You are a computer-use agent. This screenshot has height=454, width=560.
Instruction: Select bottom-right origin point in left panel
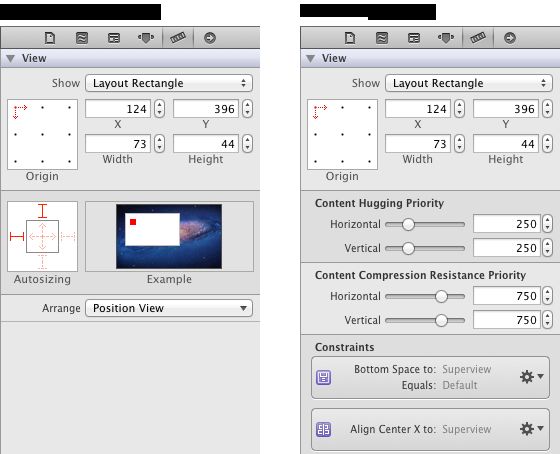(69, 161)
